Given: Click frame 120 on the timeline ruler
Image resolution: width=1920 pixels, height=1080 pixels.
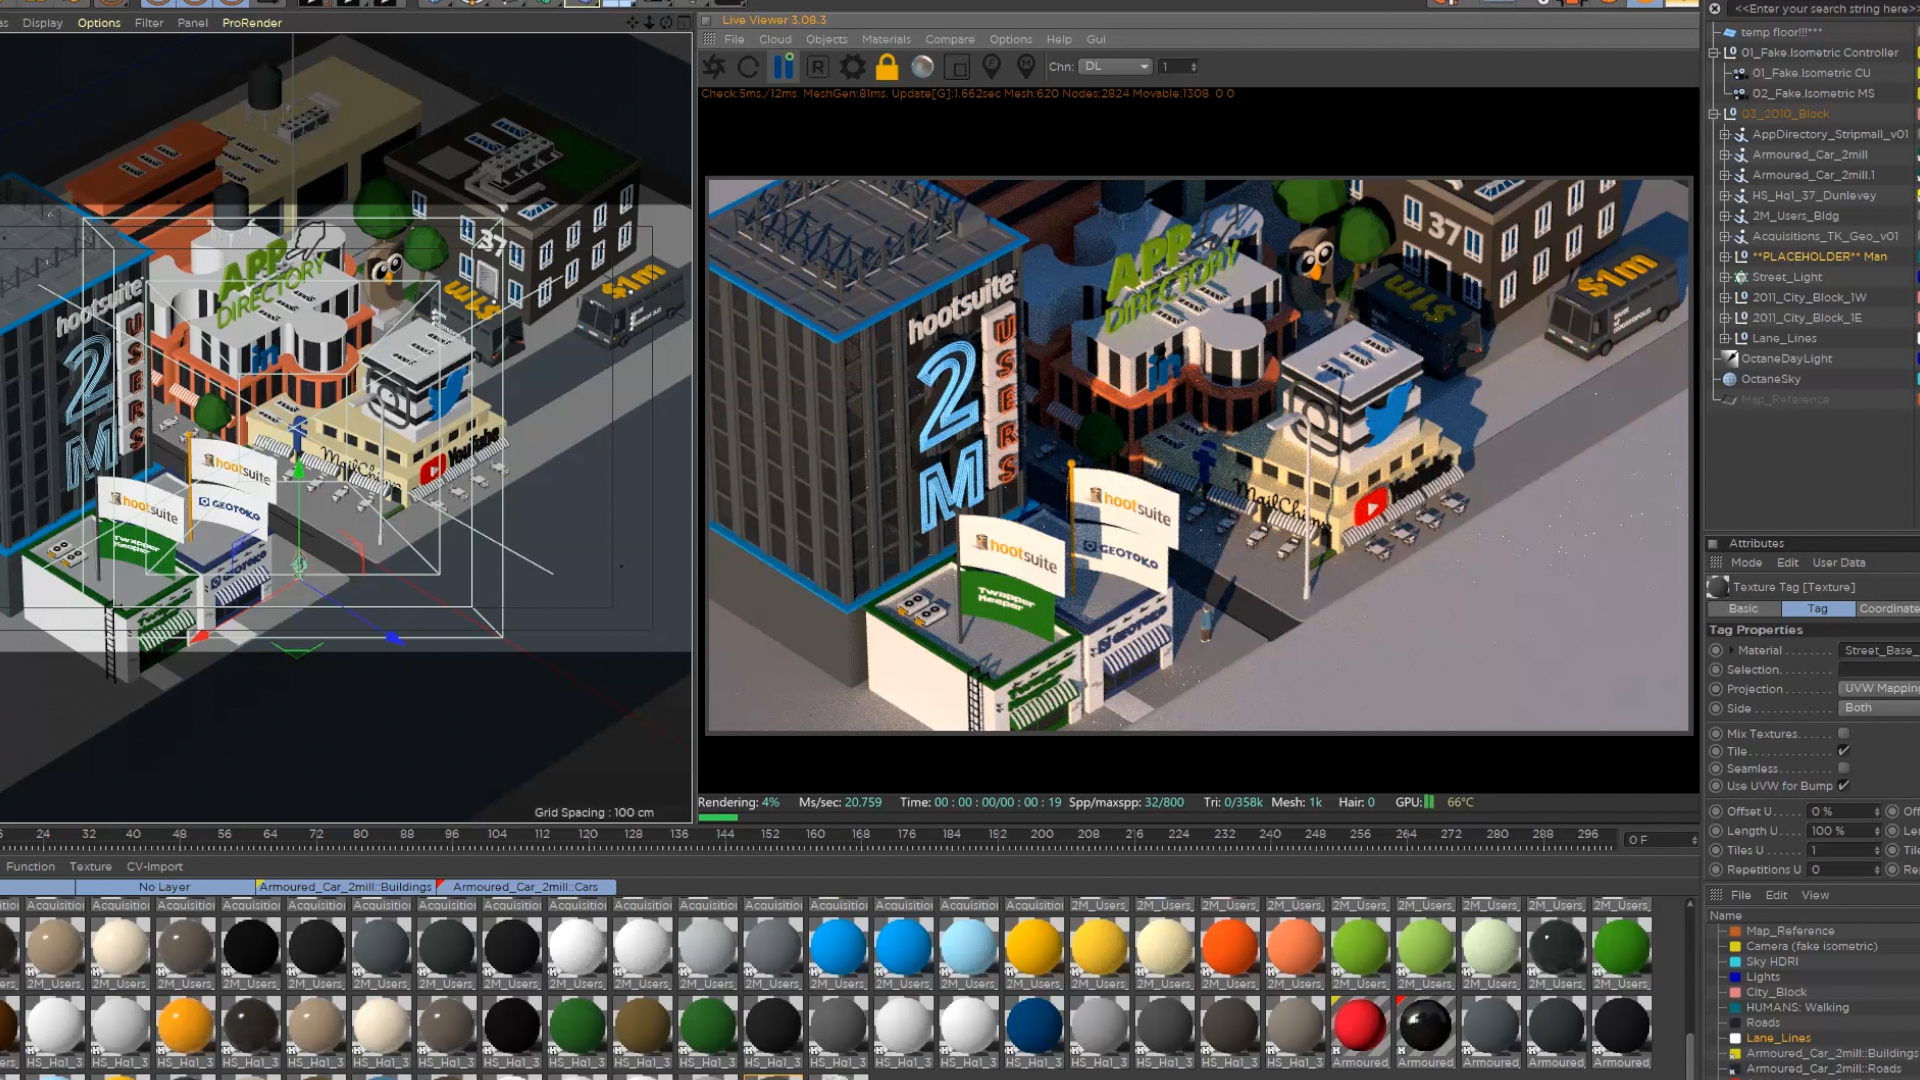Looking at the screenshot, I should pyautogui.click(x=588, y=834).
